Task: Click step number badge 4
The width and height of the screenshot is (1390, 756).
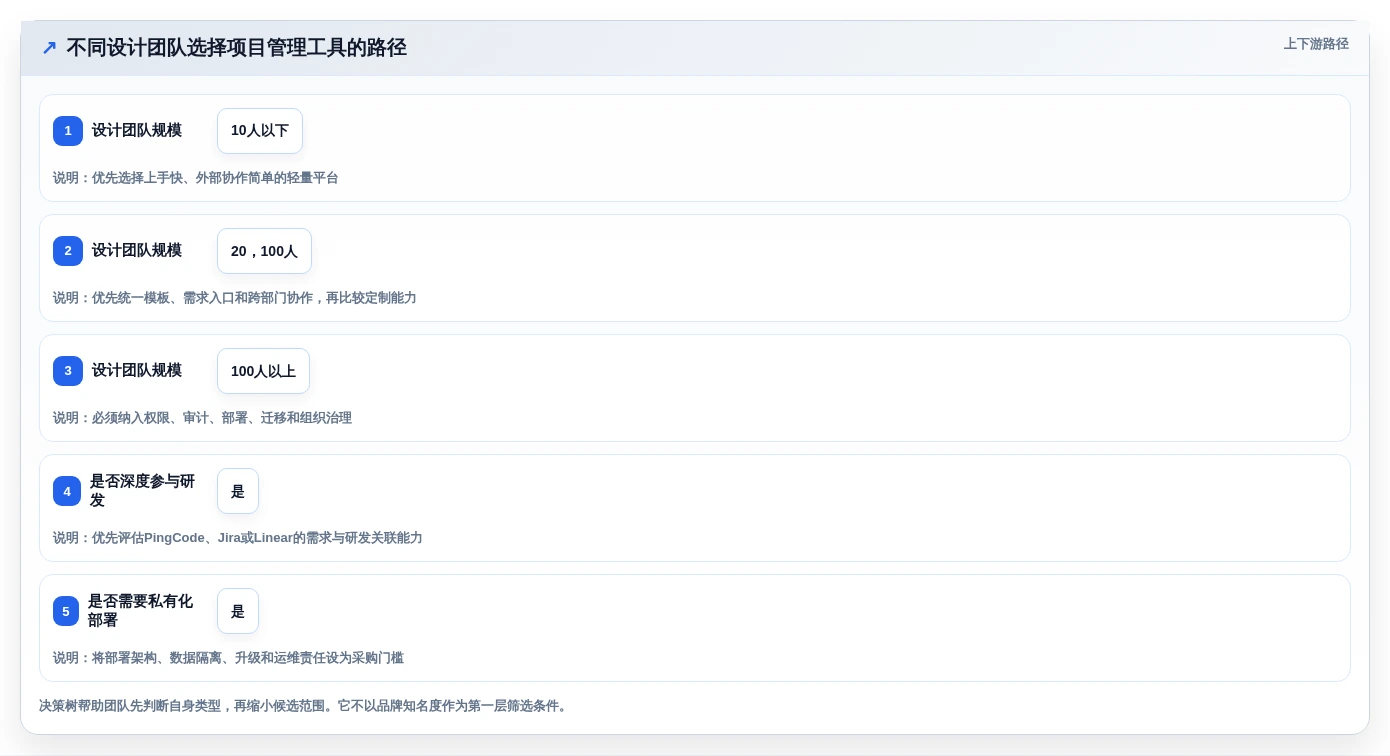Action: tap(67, 491)
